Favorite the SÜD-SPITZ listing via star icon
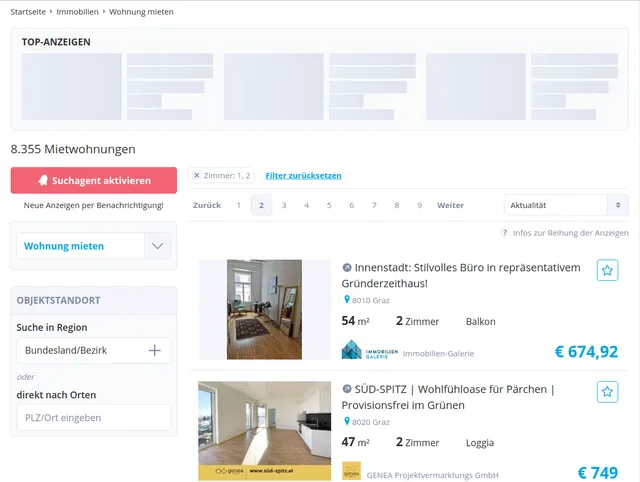Image resolution: width=640 pixels, height=482 pixels. 607,392
